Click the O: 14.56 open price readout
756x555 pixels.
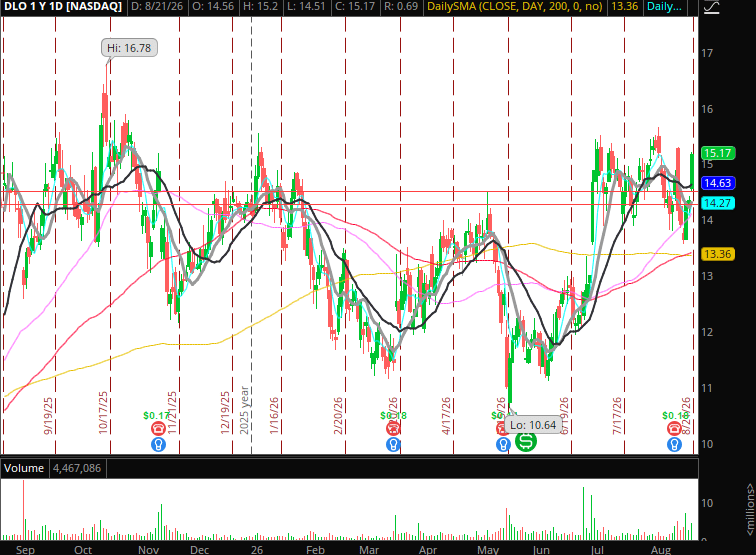pyautogui.click(x=213, y=7)
